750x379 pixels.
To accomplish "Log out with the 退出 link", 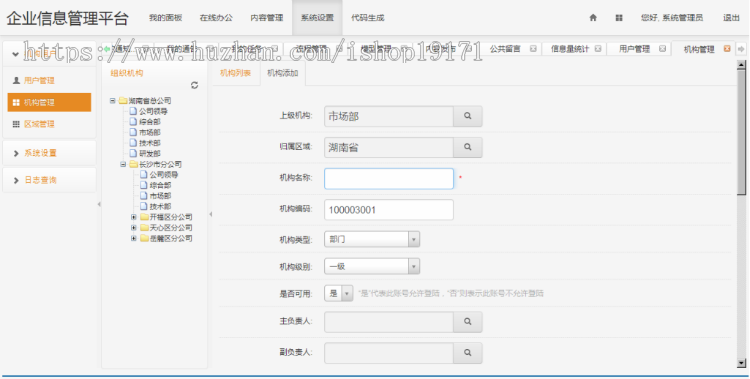I will 731,18.
